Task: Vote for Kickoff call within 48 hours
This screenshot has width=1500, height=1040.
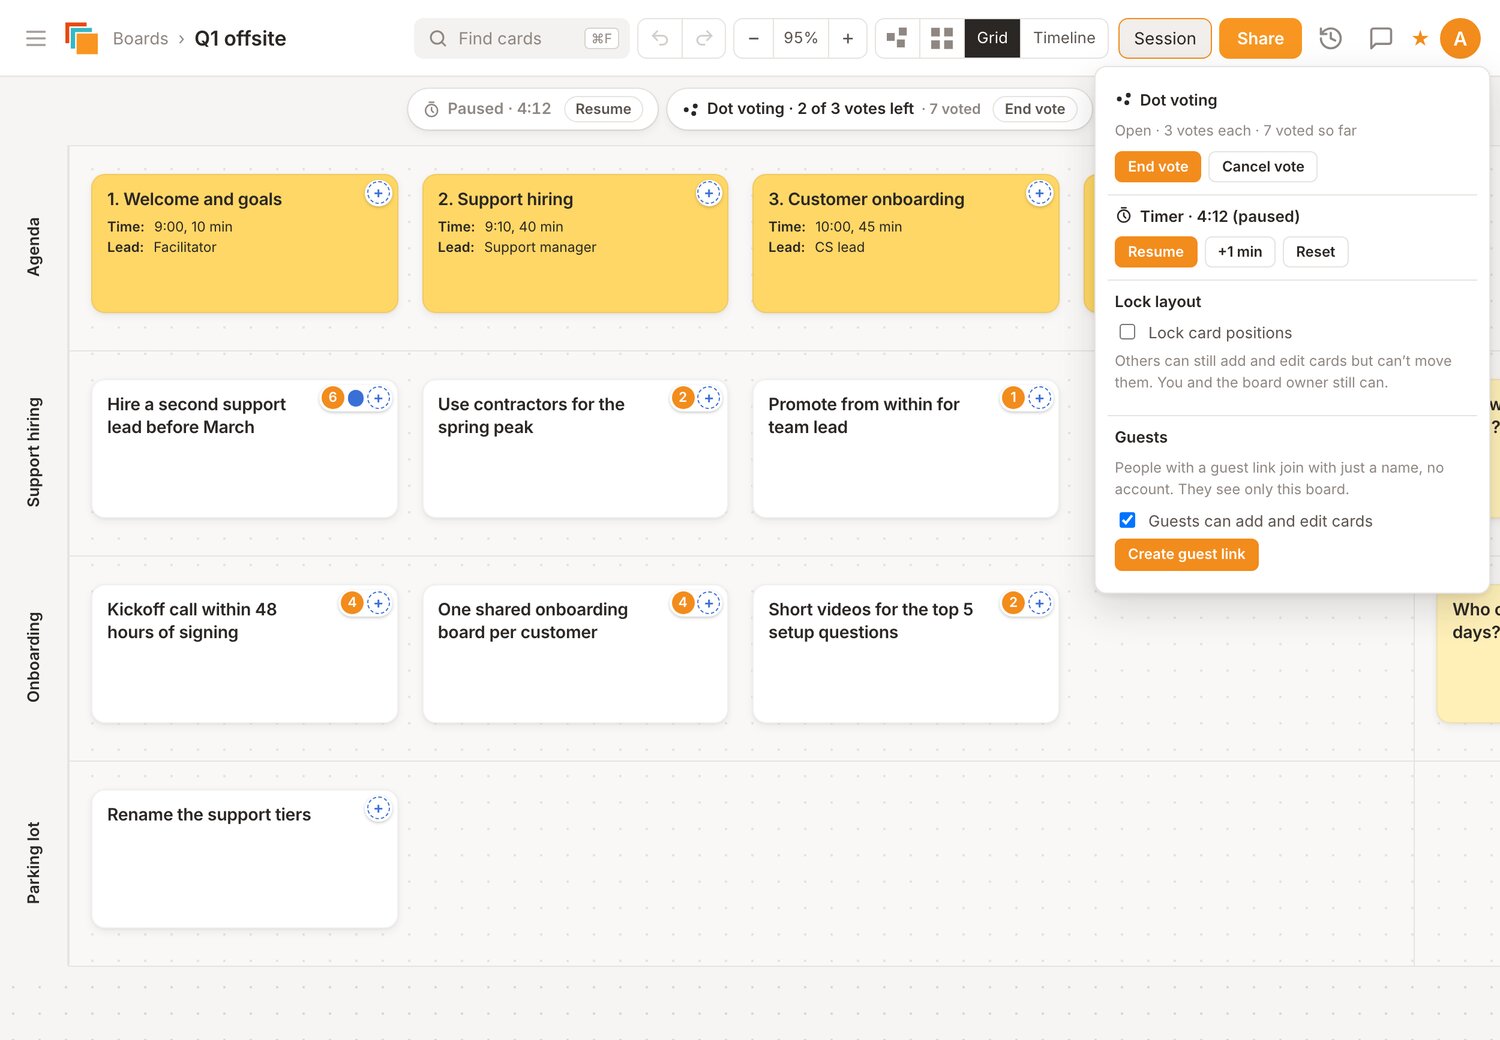Action: 378,603
